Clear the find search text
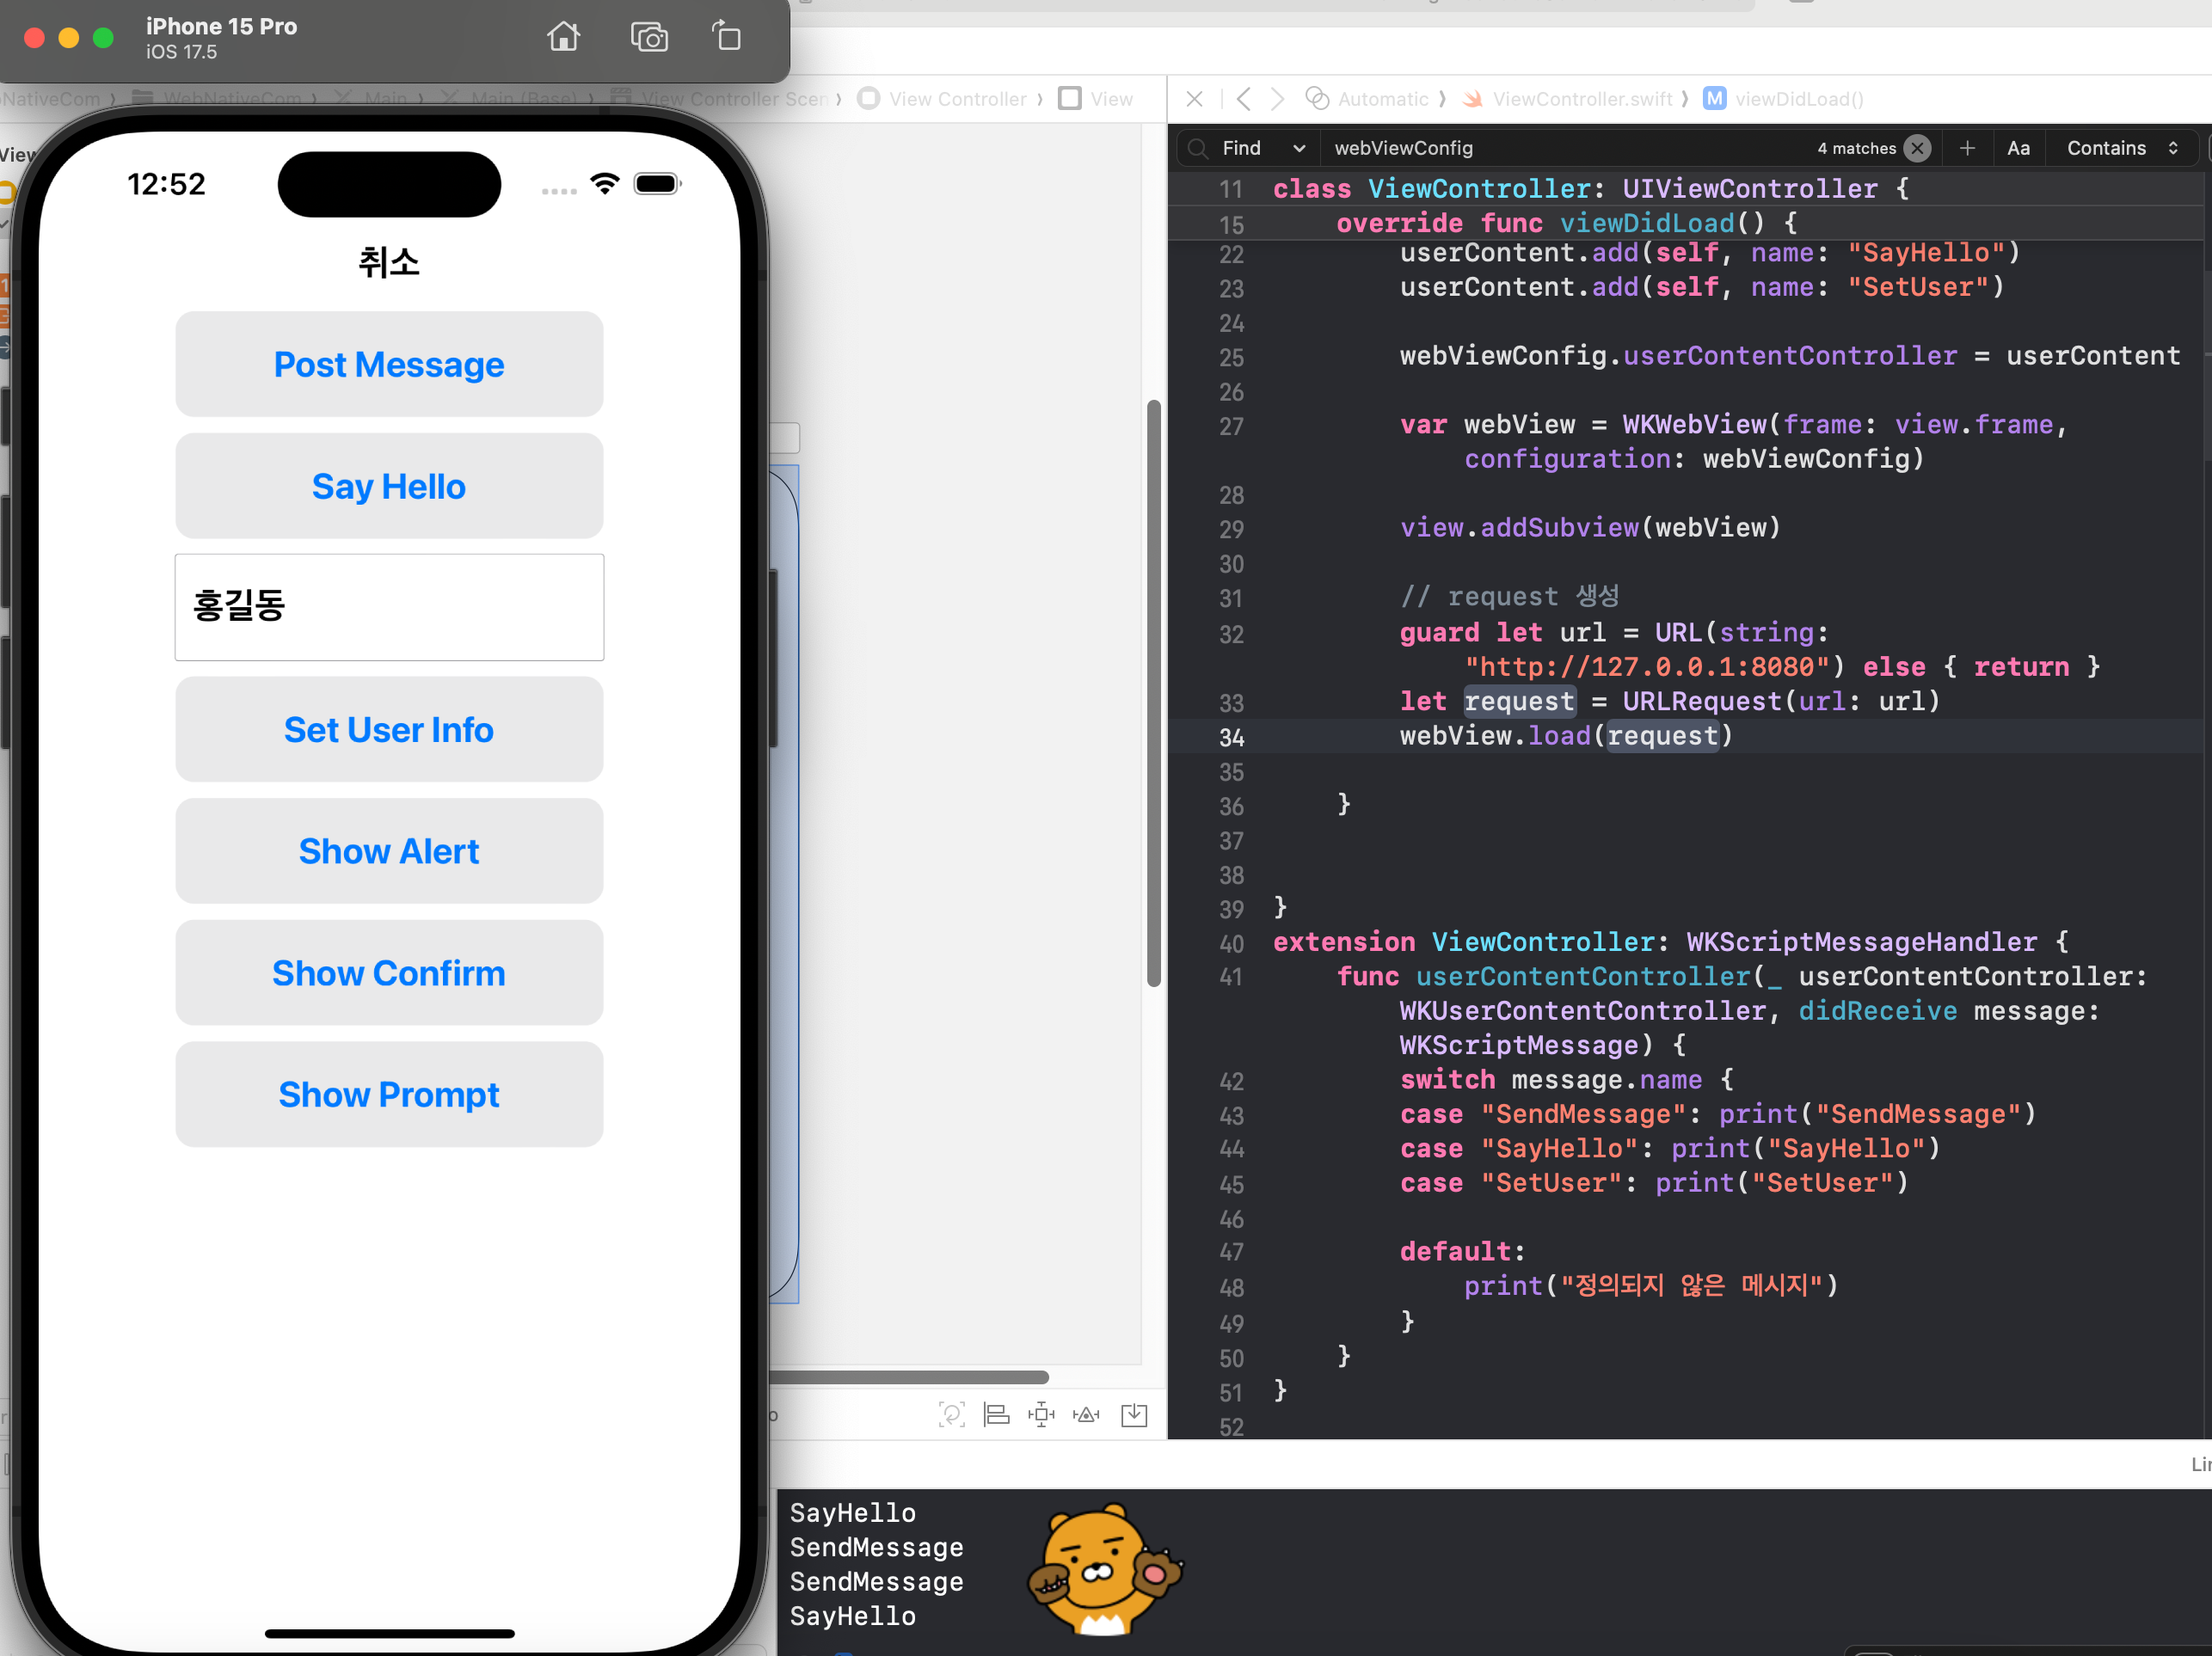The width and height of the screenshot is (2212, 1656). pyautogui.click(x=1917, y=148)
